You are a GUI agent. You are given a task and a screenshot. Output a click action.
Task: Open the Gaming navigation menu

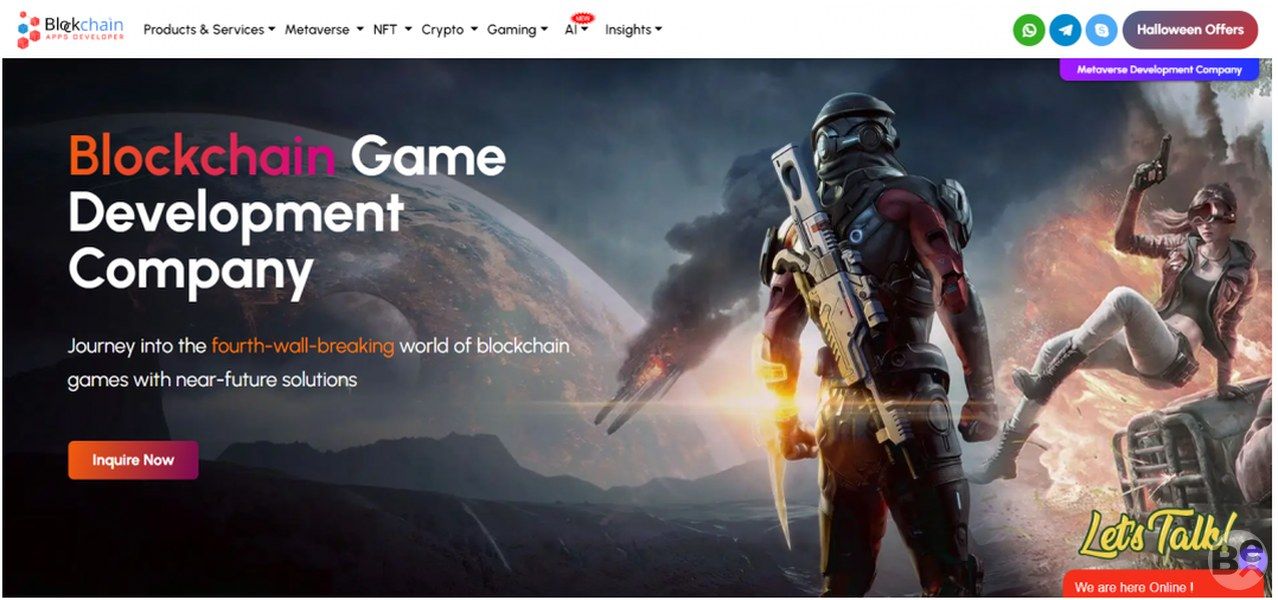[x=517, y=30]
